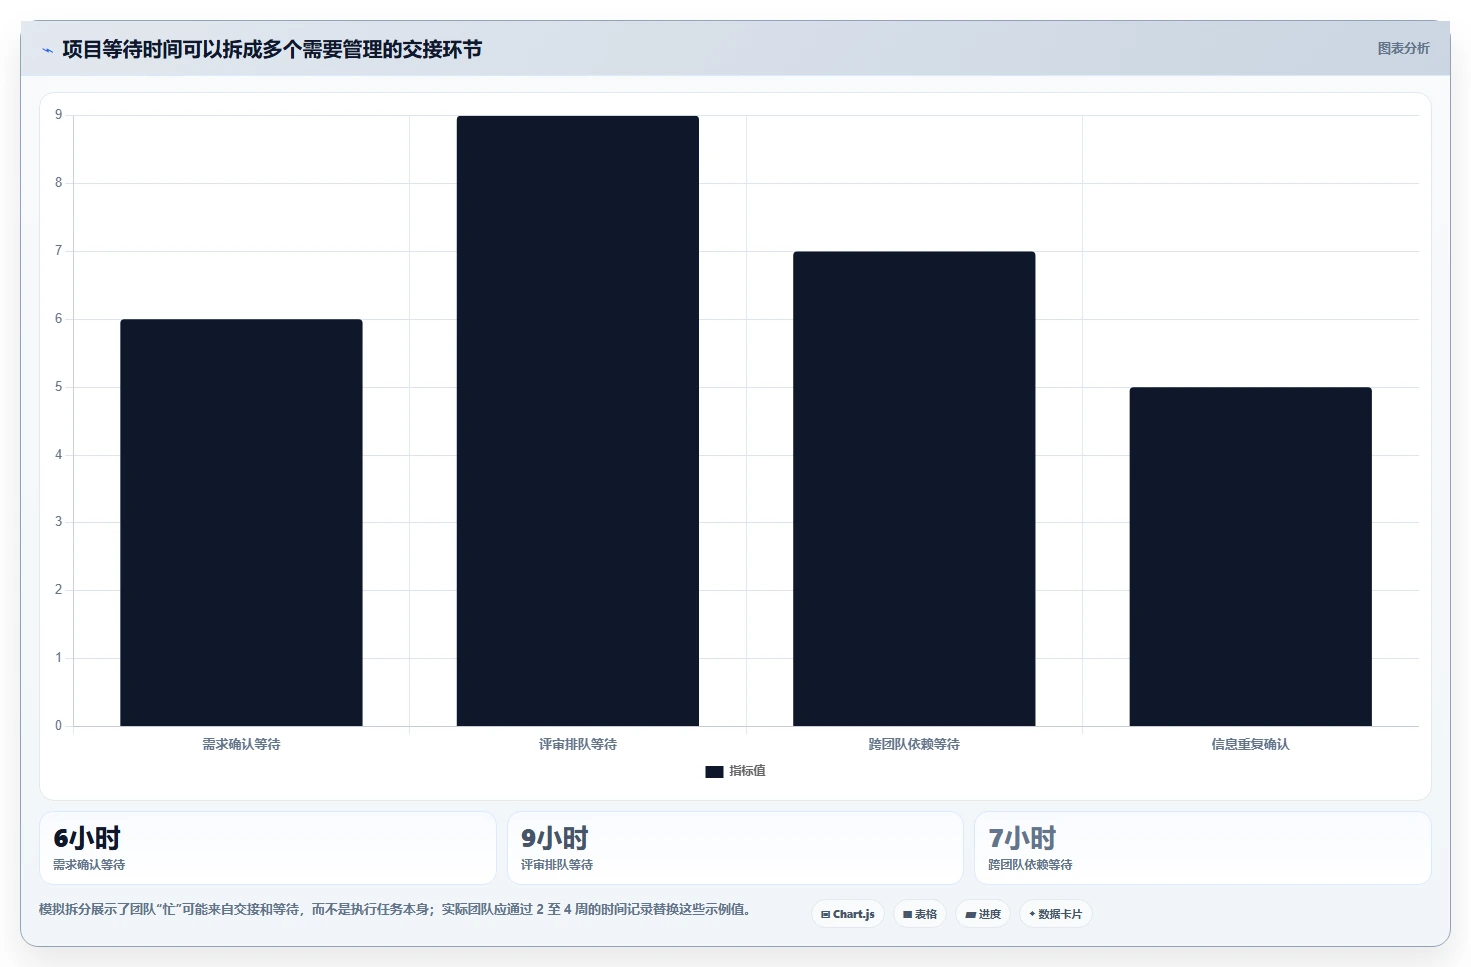The image size is (1471, 967).
Task: Click the y-axis value 0
Action: [x=58, y=726]
